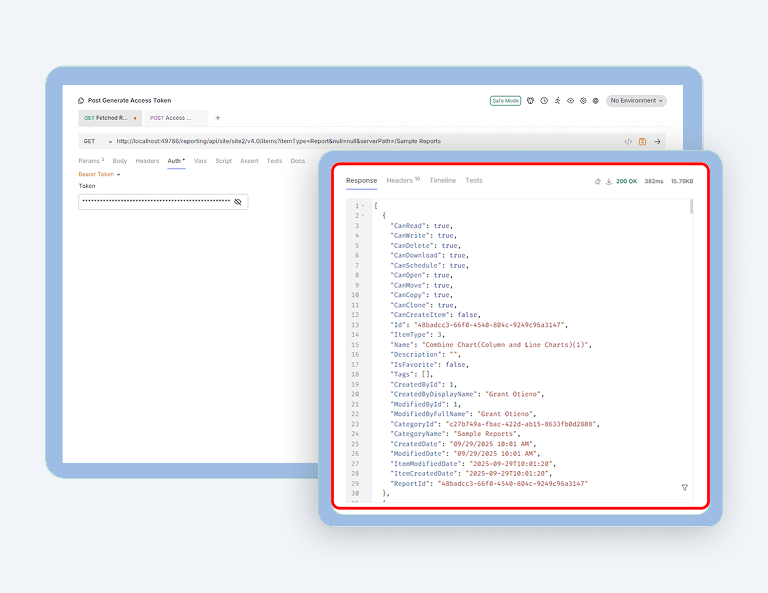This screenshot has height=593, width=768.
Task: Click the "CanSchedule": true line
Action: pyautogui.click(x=430, y=266)
